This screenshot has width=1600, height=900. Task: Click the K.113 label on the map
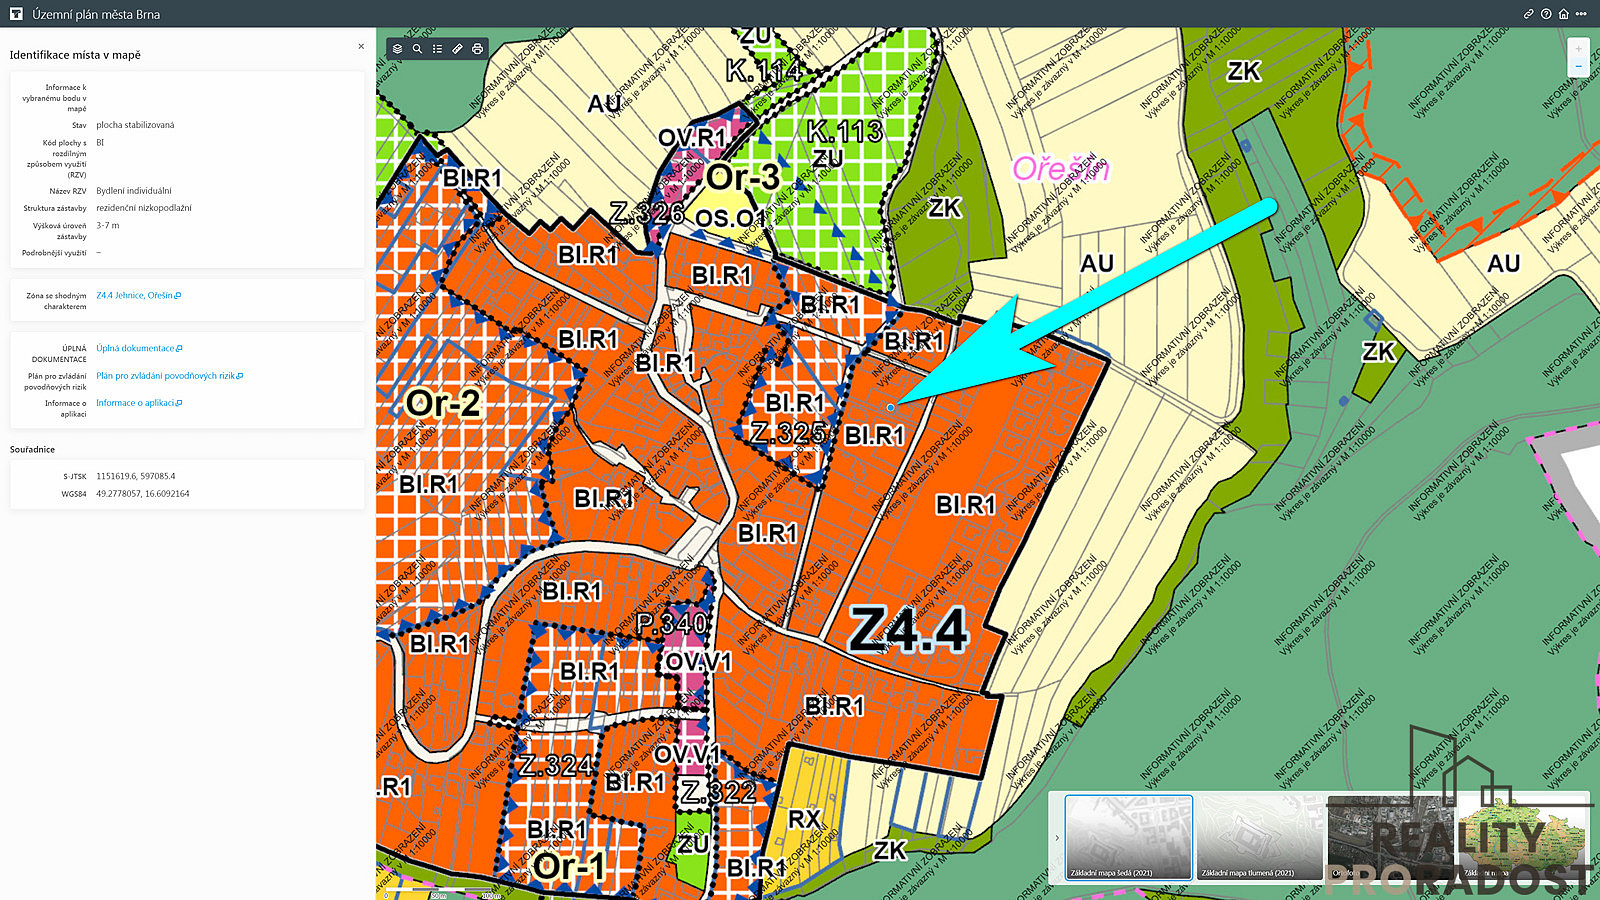[845, 132]
